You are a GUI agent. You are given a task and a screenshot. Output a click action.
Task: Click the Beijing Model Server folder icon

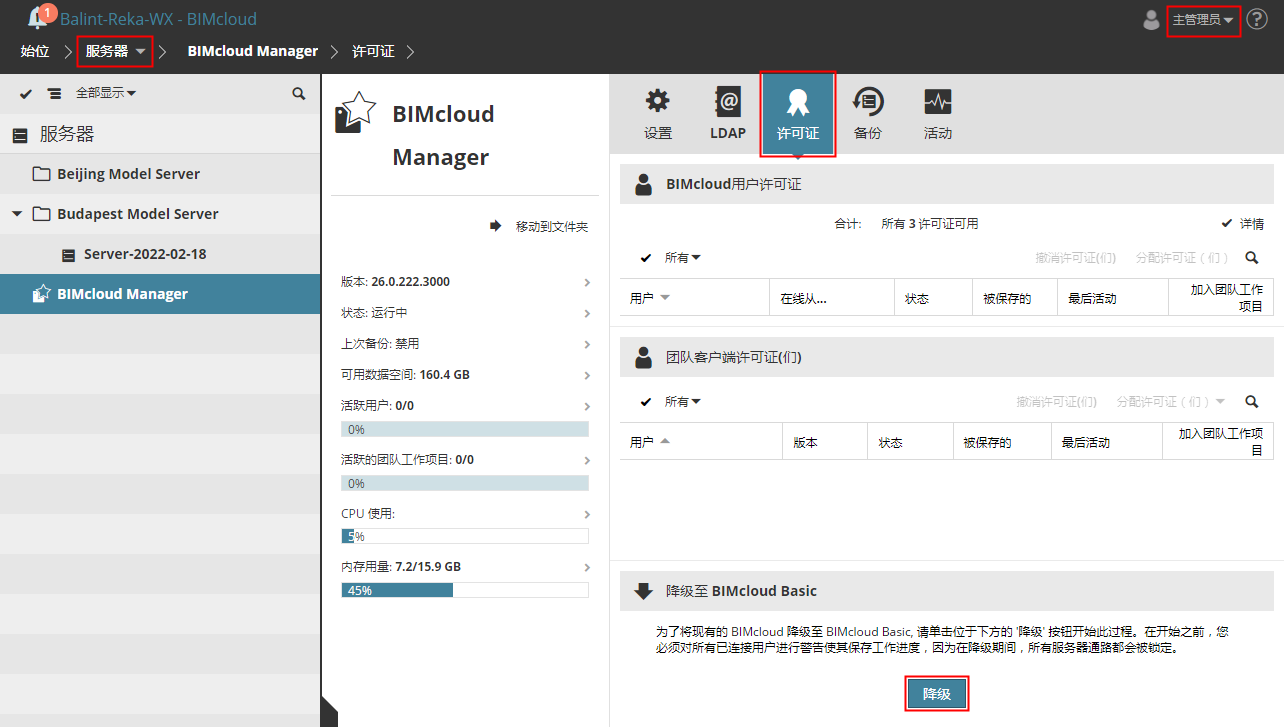41,174
